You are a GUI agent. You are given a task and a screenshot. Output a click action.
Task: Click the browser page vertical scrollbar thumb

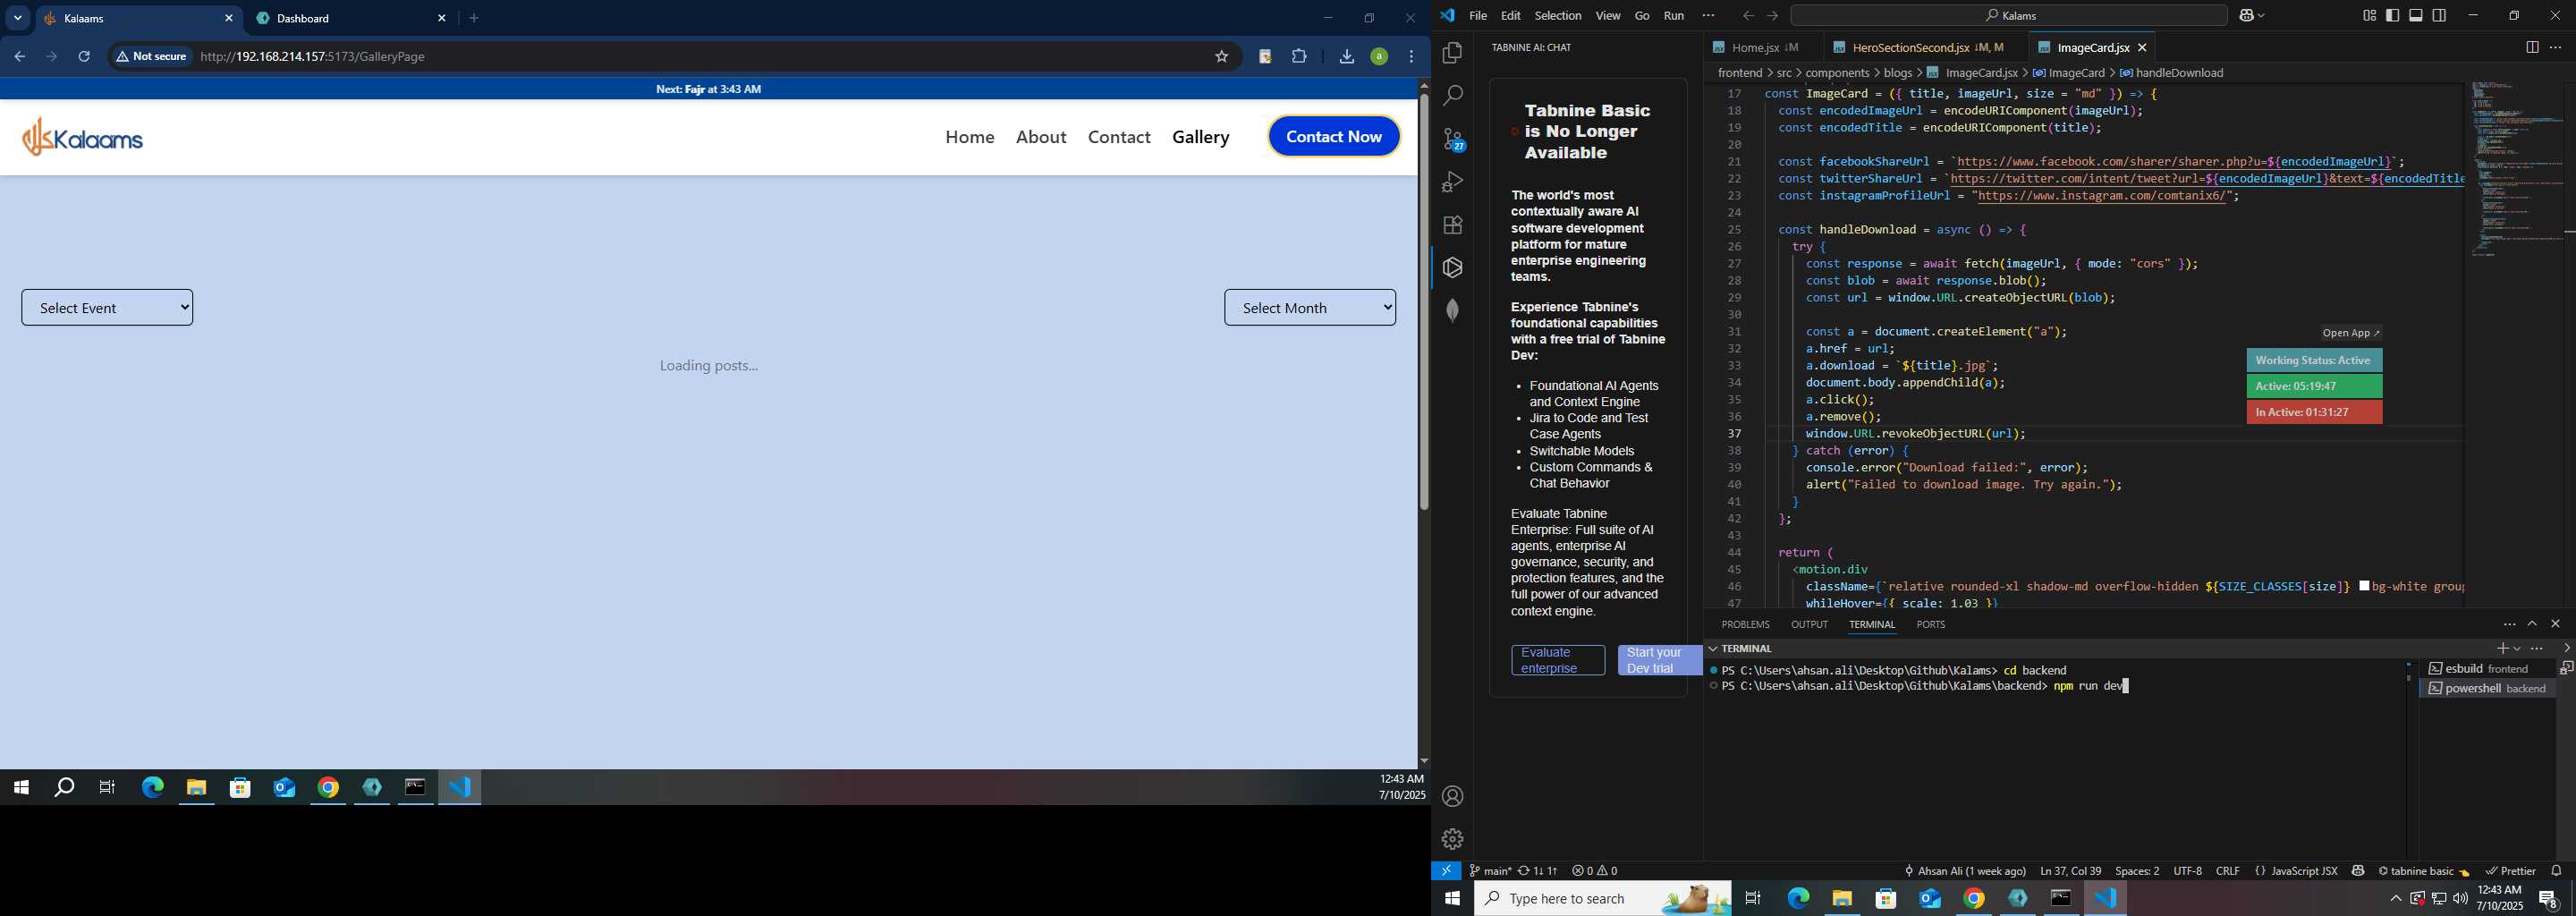[1423, 302]
